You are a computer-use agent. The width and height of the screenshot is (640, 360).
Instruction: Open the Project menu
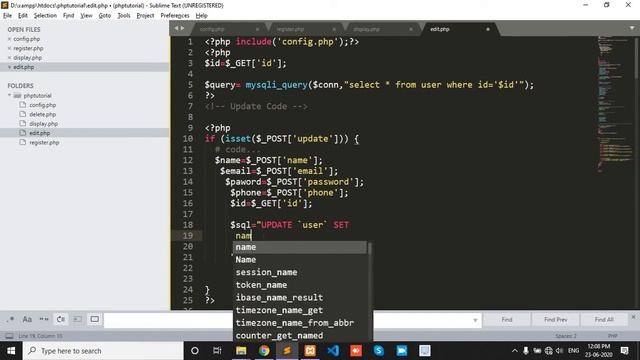(145, 16)
